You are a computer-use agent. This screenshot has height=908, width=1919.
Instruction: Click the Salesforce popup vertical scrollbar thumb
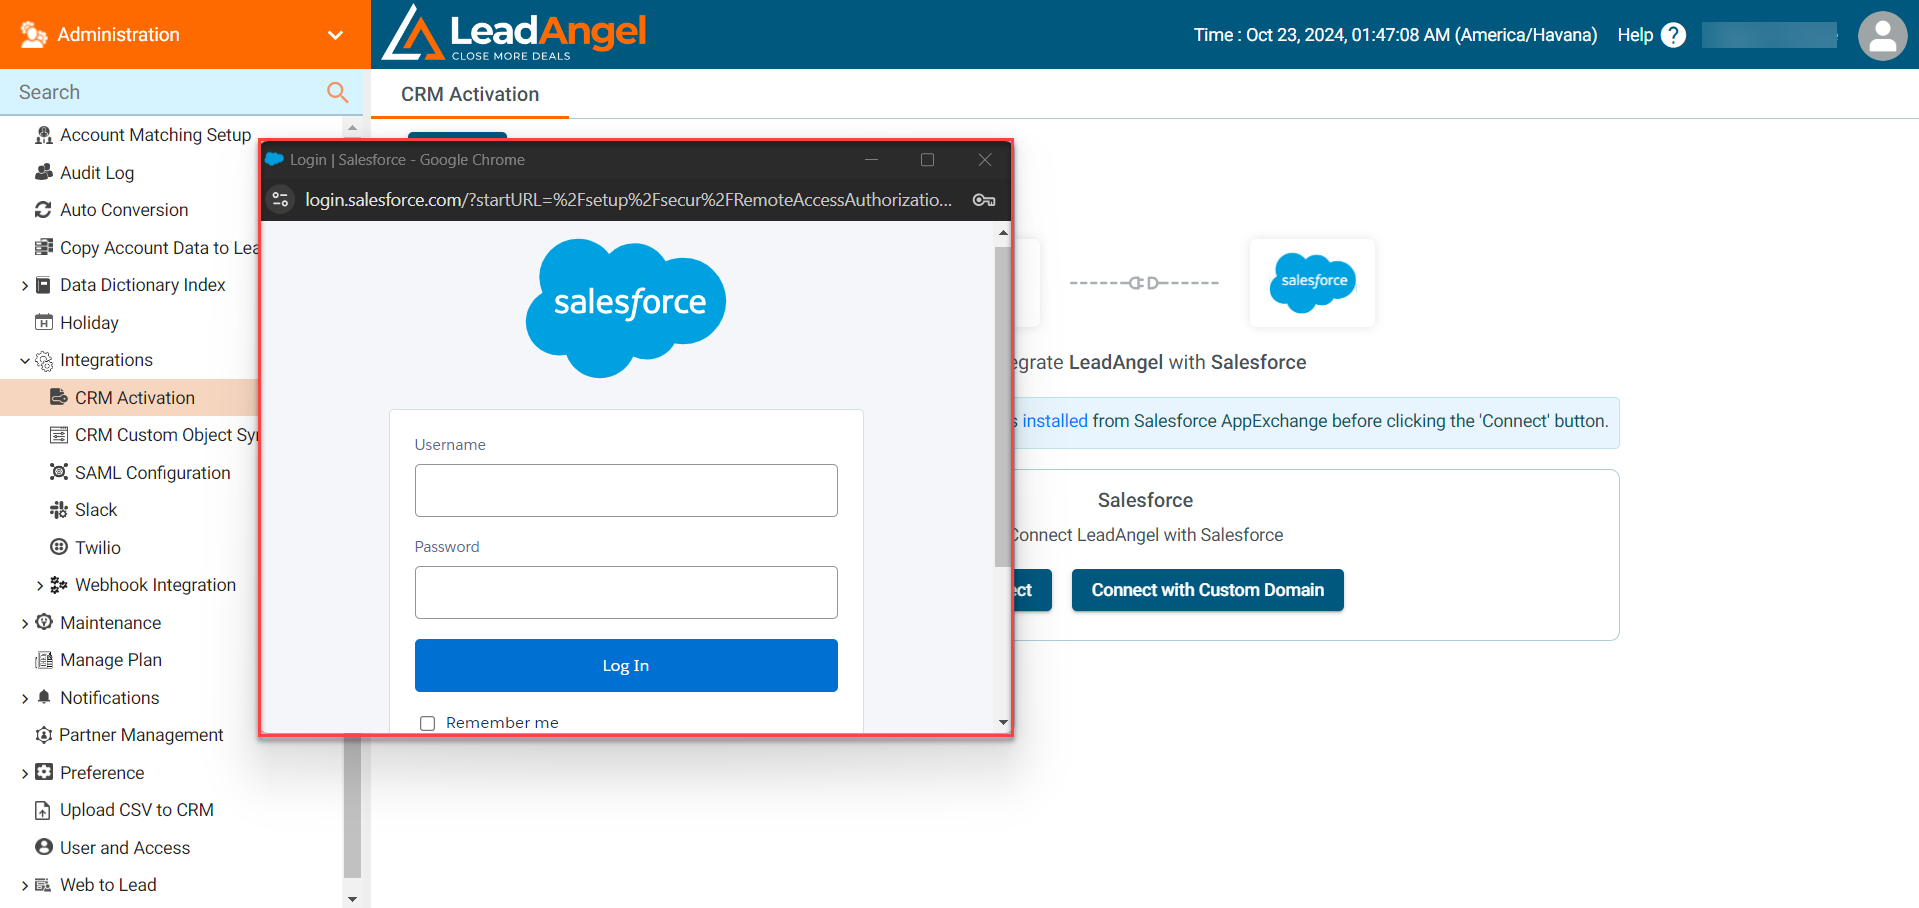(1002, 406)
